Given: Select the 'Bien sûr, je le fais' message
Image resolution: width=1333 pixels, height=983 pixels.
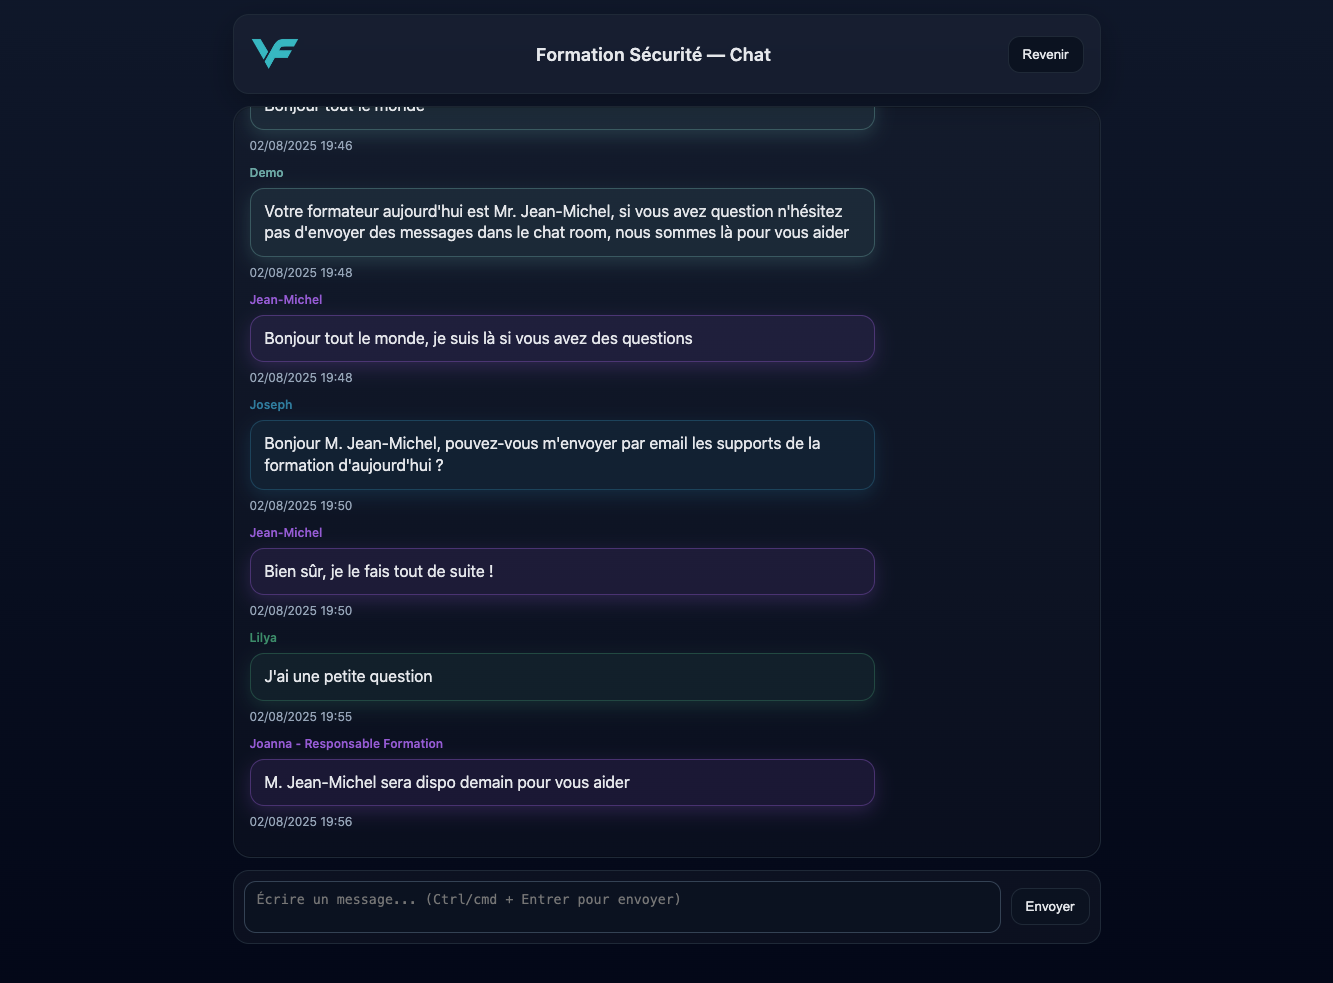Looking at the screenshot, I should (562, 572).
